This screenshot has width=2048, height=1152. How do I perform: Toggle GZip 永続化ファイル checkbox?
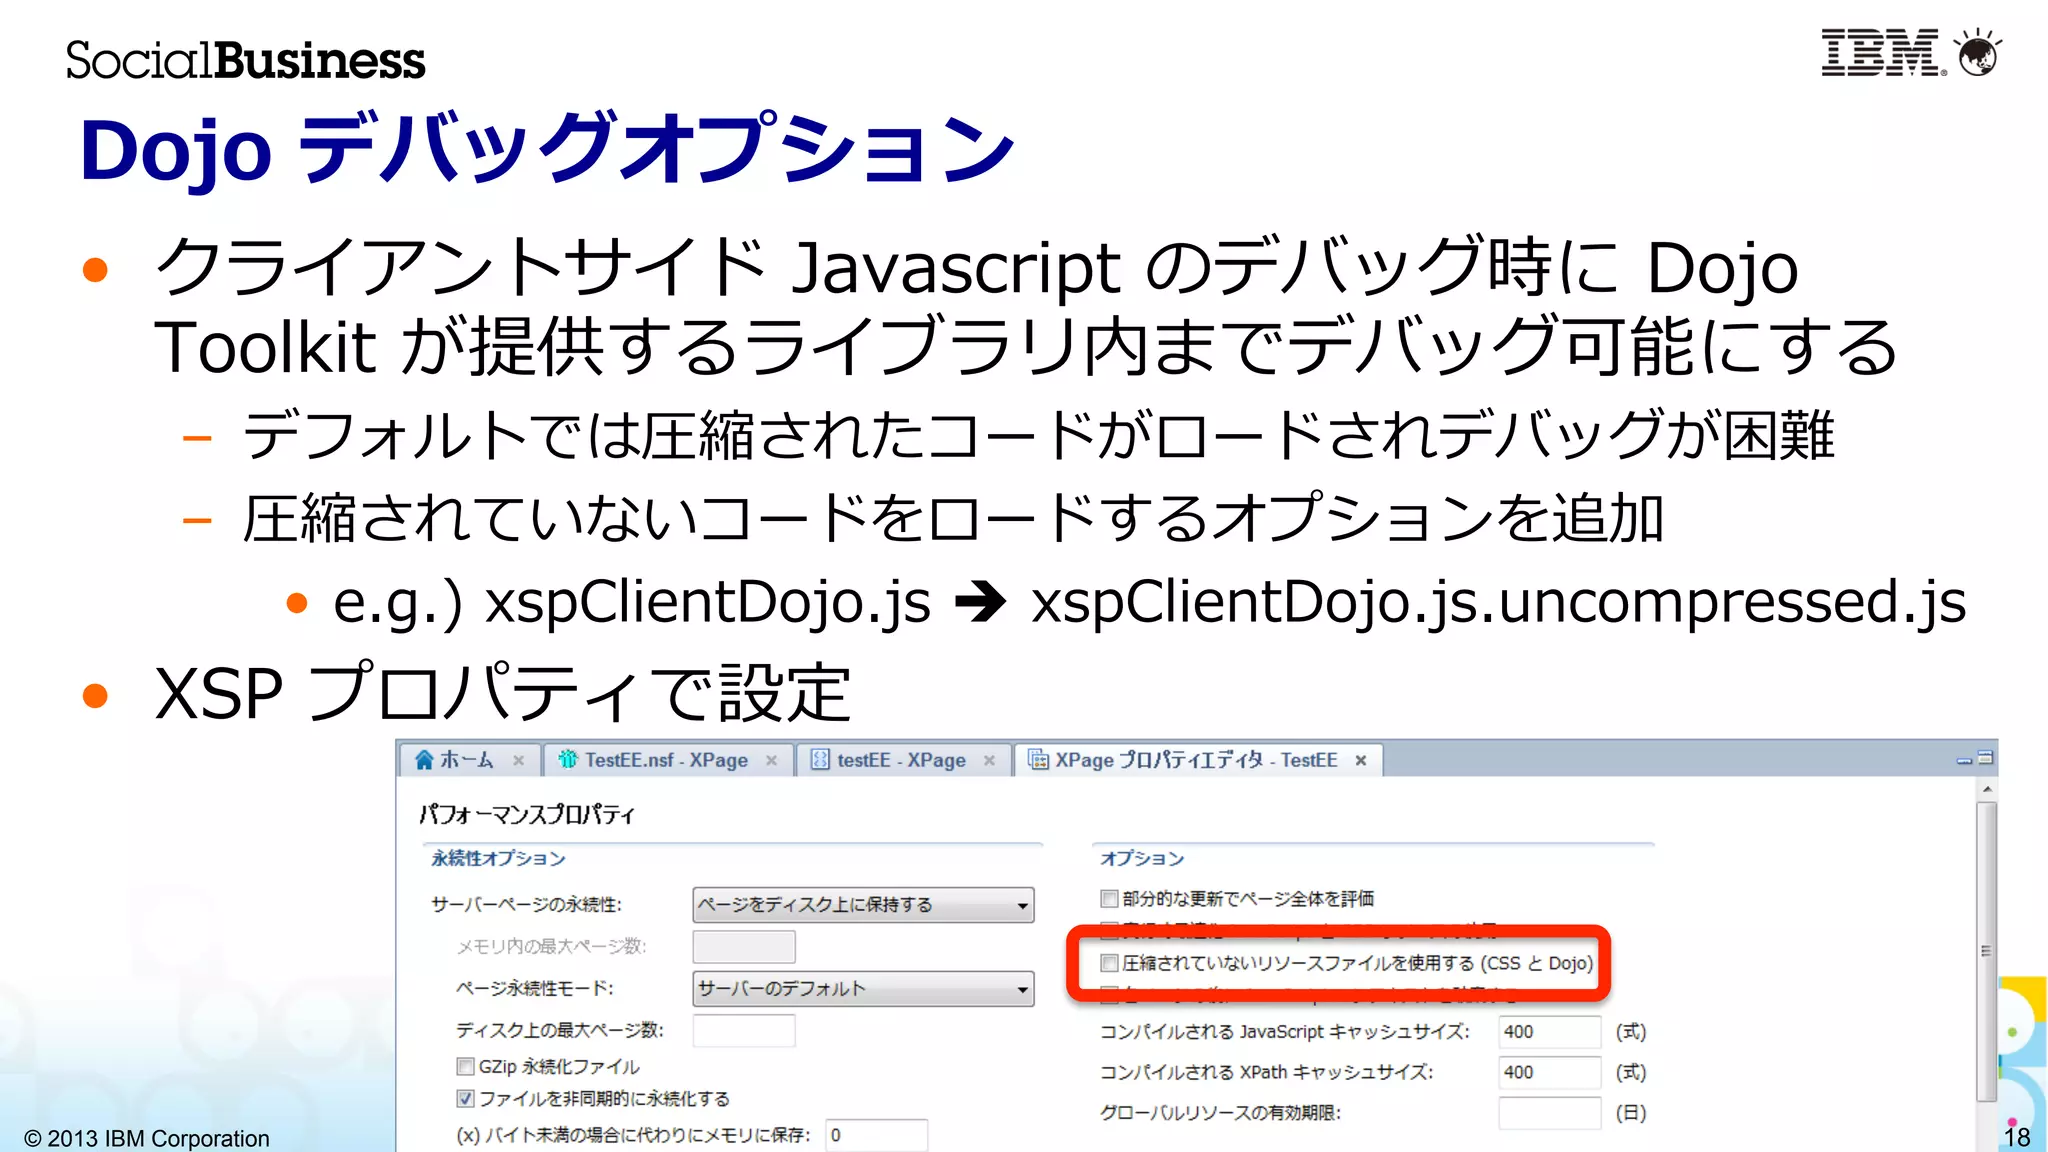(x=465, y=1066)
